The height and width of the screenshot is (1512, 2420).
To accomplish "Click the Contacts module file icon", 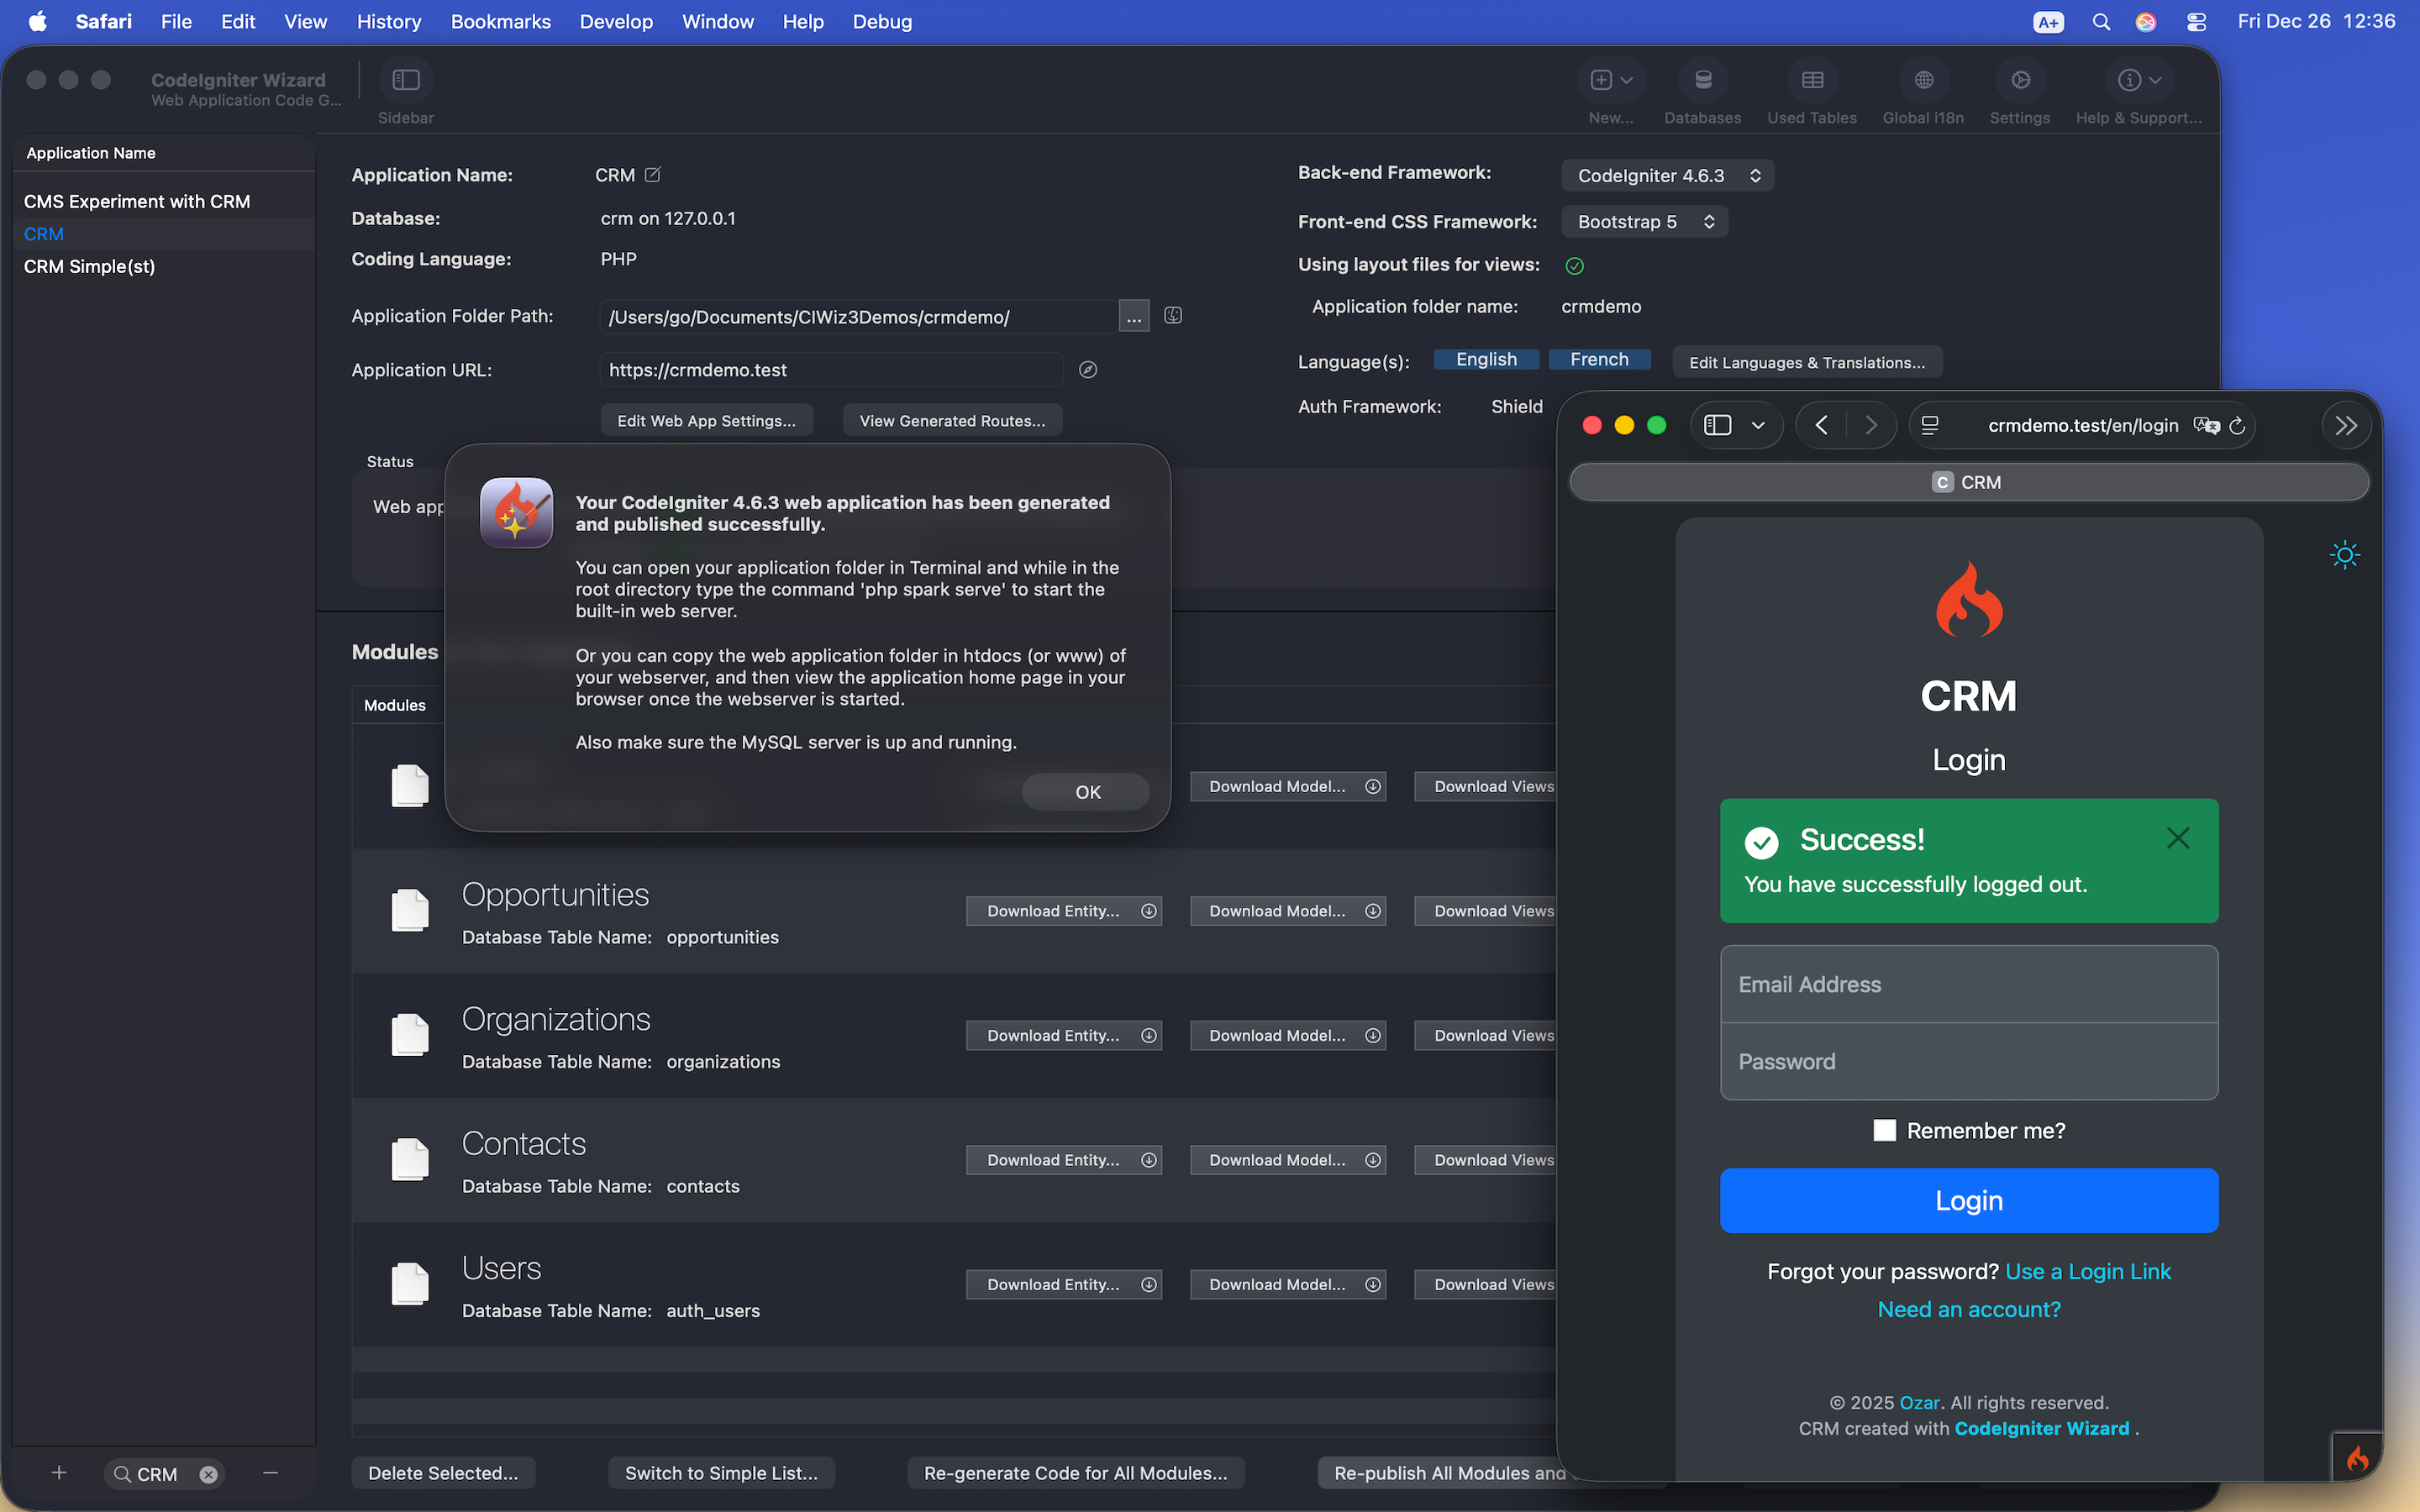I will pos(410,1159).
